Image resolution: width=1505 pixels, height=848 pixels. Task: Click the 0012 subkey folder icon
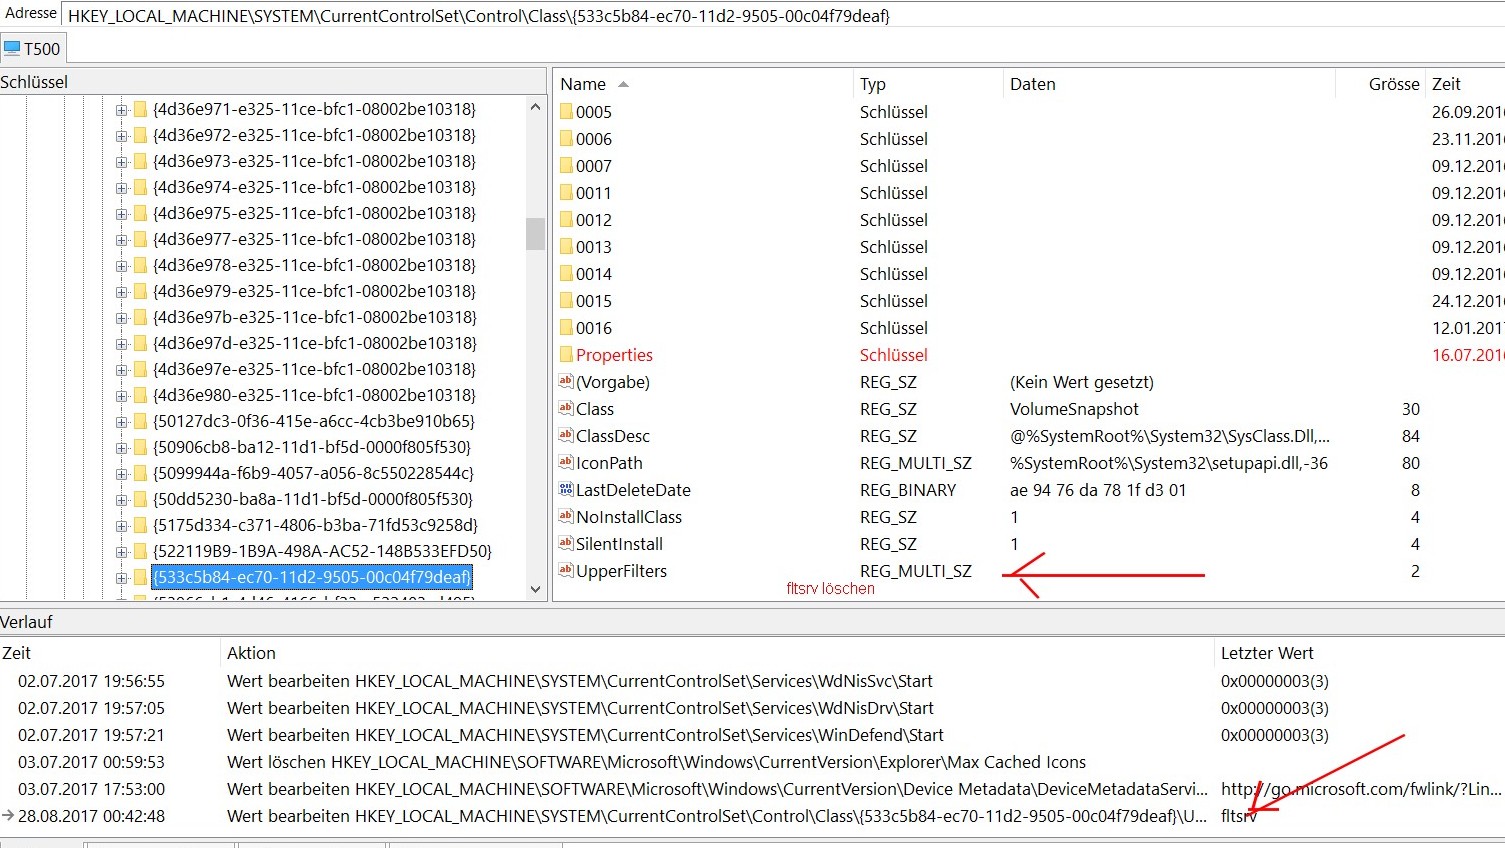[566, 219]
